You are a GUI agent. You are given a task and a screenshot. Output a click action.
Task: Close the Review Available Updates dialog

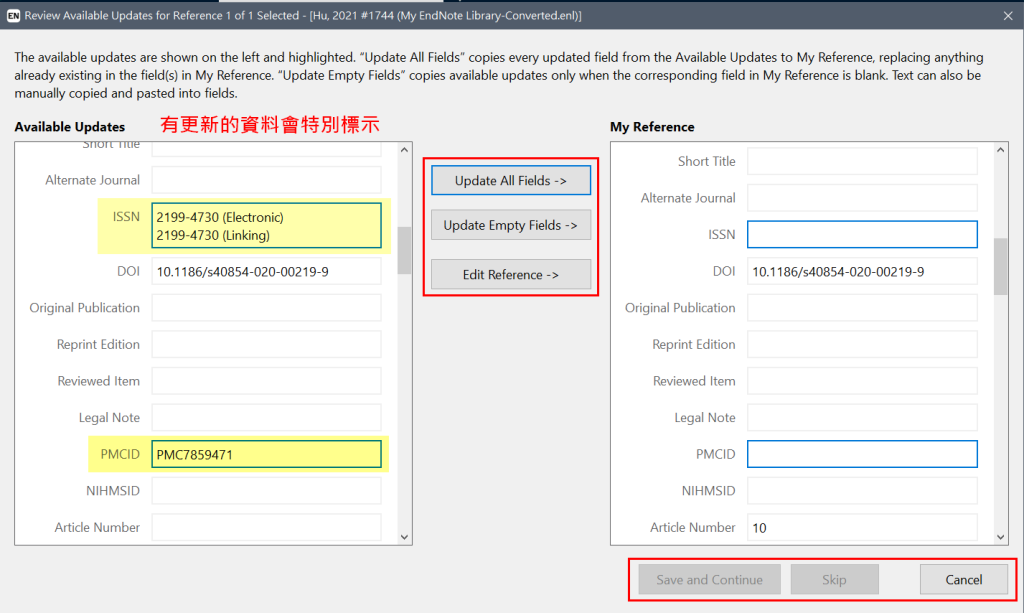coord(1008,16)
